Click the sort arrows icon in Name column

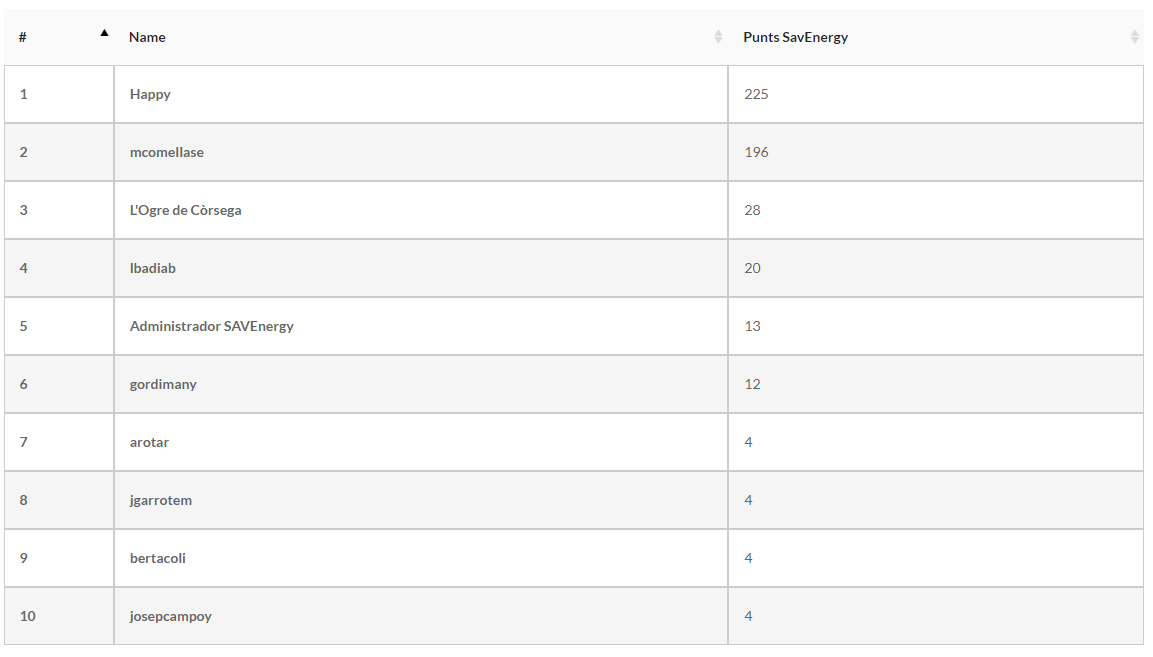[718, 37]
